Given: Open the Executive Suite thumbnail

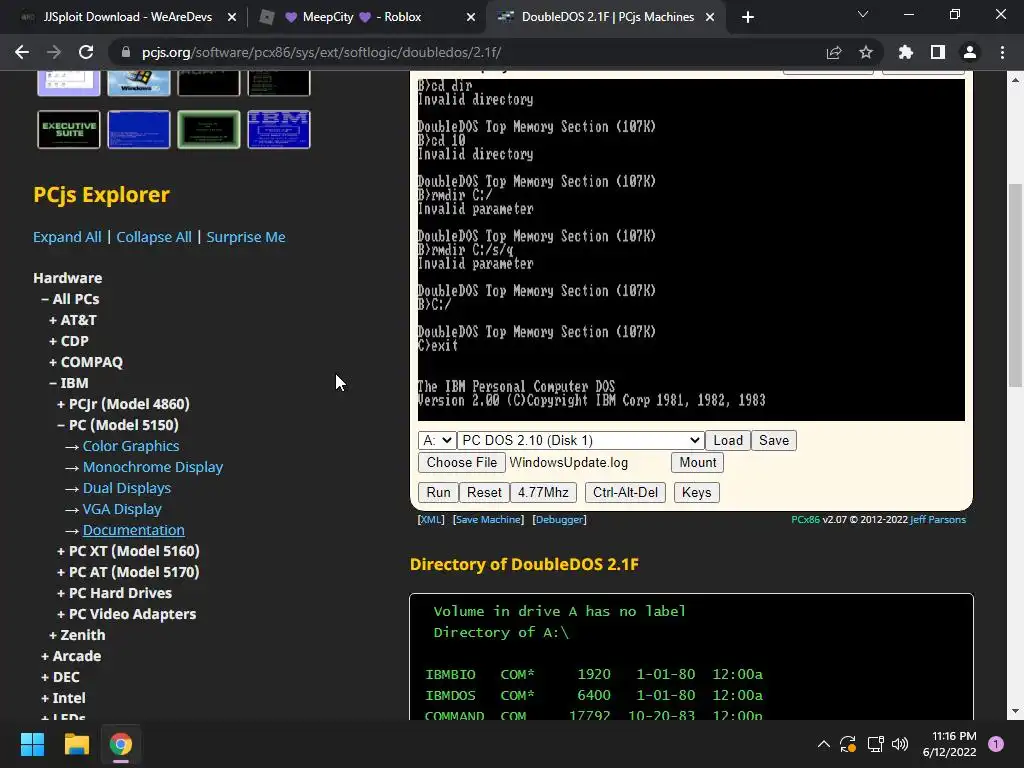Looking at the screenshot, I should click(69, 129).
